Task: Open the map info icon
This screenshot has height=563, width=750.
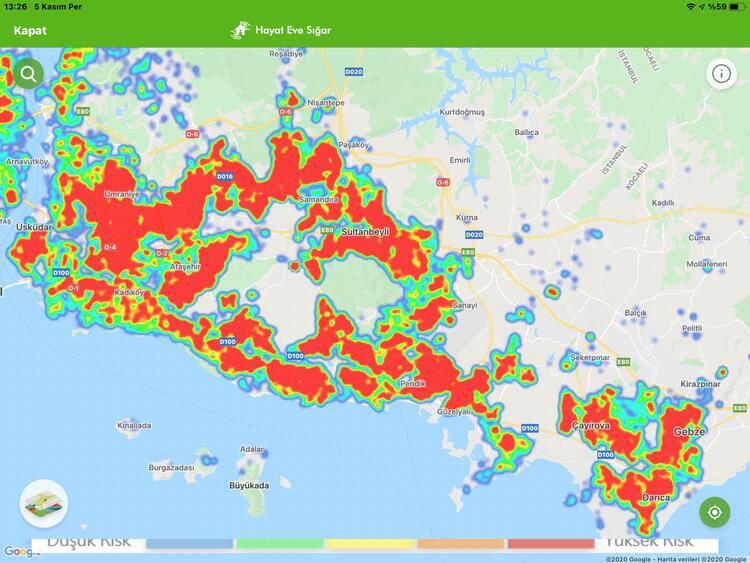Action: pos(721,73)
